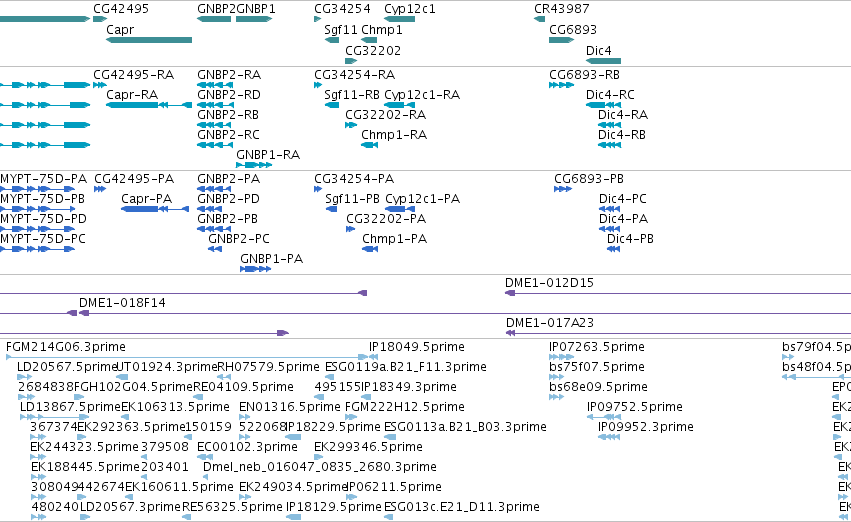Select the GNBP2-PC protein label
Viewport: 851px width, 522px height.
[x=239, y=239]
